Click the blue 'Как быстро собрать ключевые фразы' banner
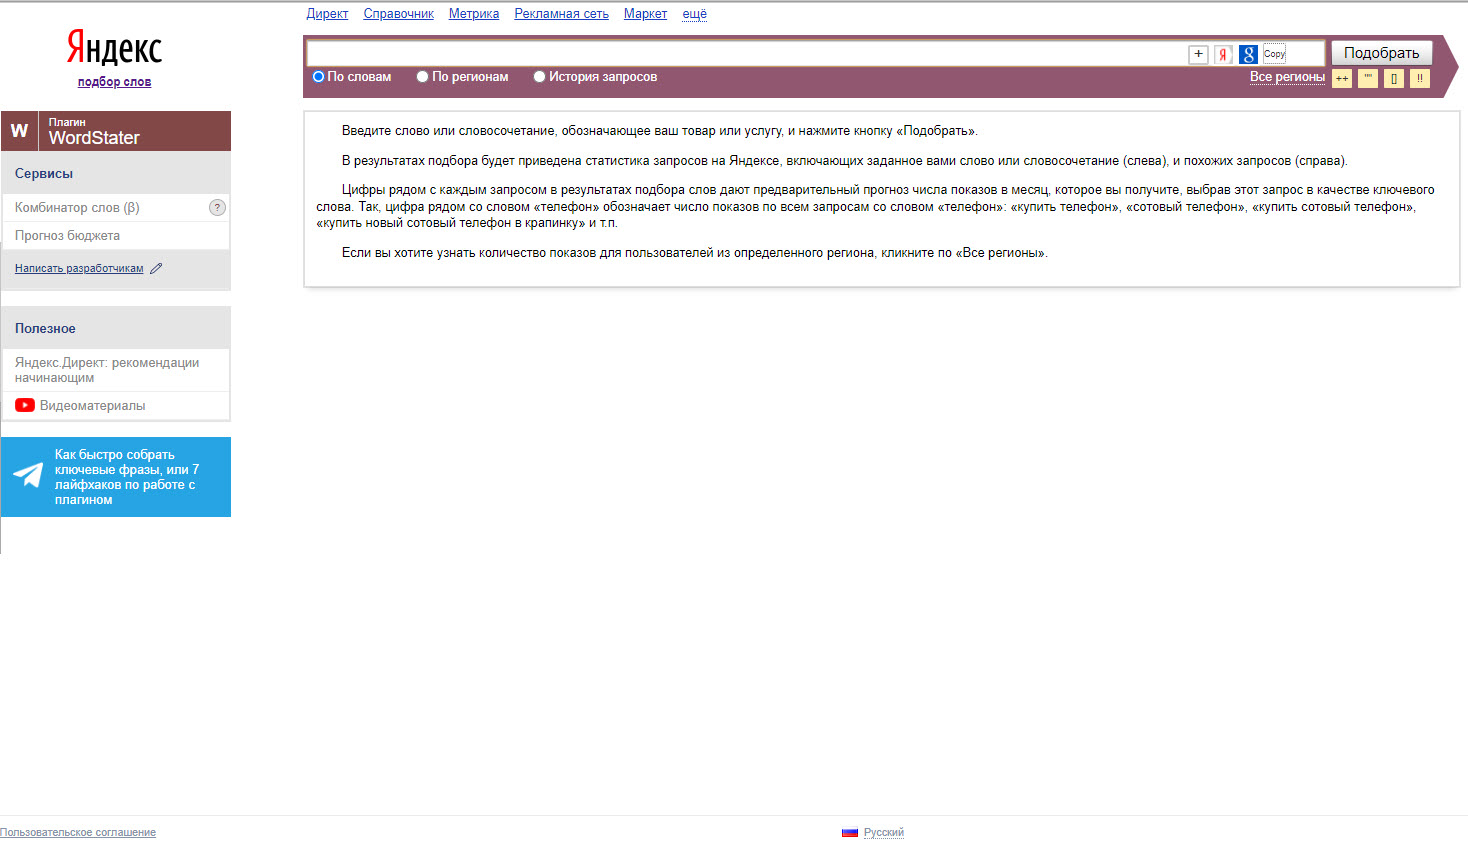This screenshot has width=1468, height=857. [x=116, y=477]
